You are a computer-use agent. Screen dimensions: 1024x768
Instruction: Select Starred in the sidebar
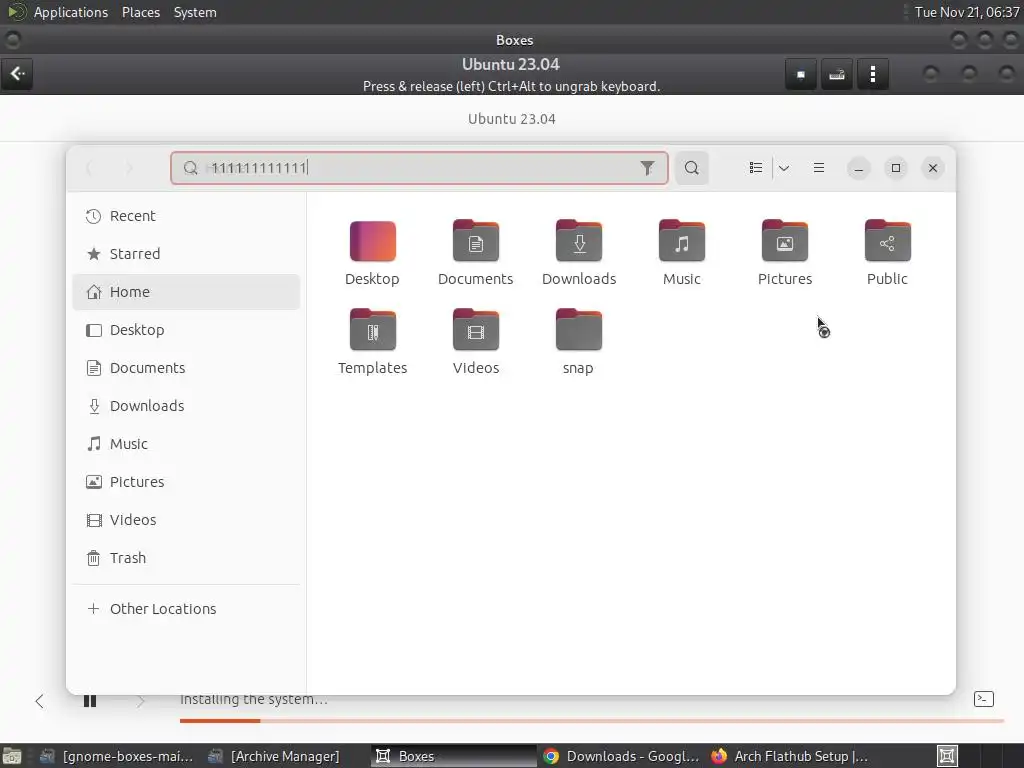click(186, 254)
